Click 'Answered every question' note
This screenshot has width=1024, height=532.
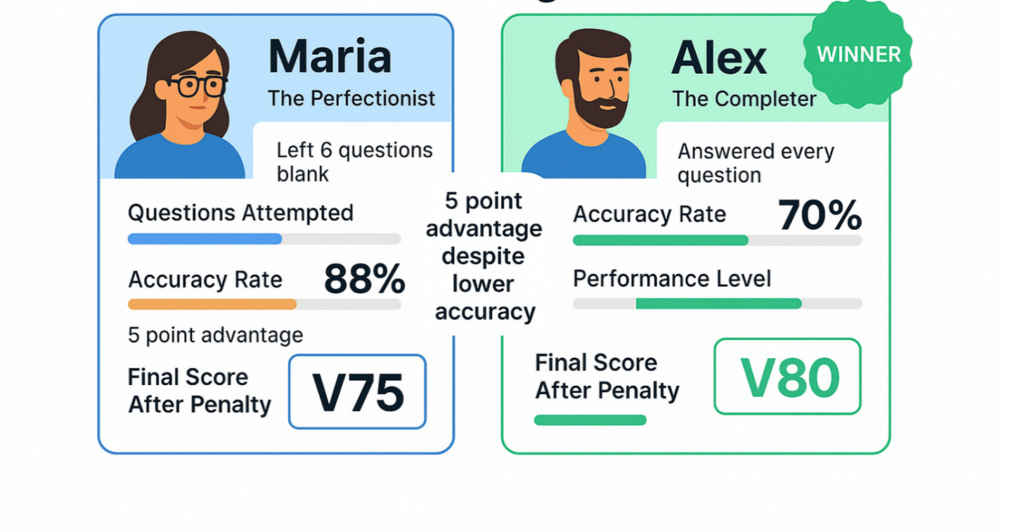(755, 163)
